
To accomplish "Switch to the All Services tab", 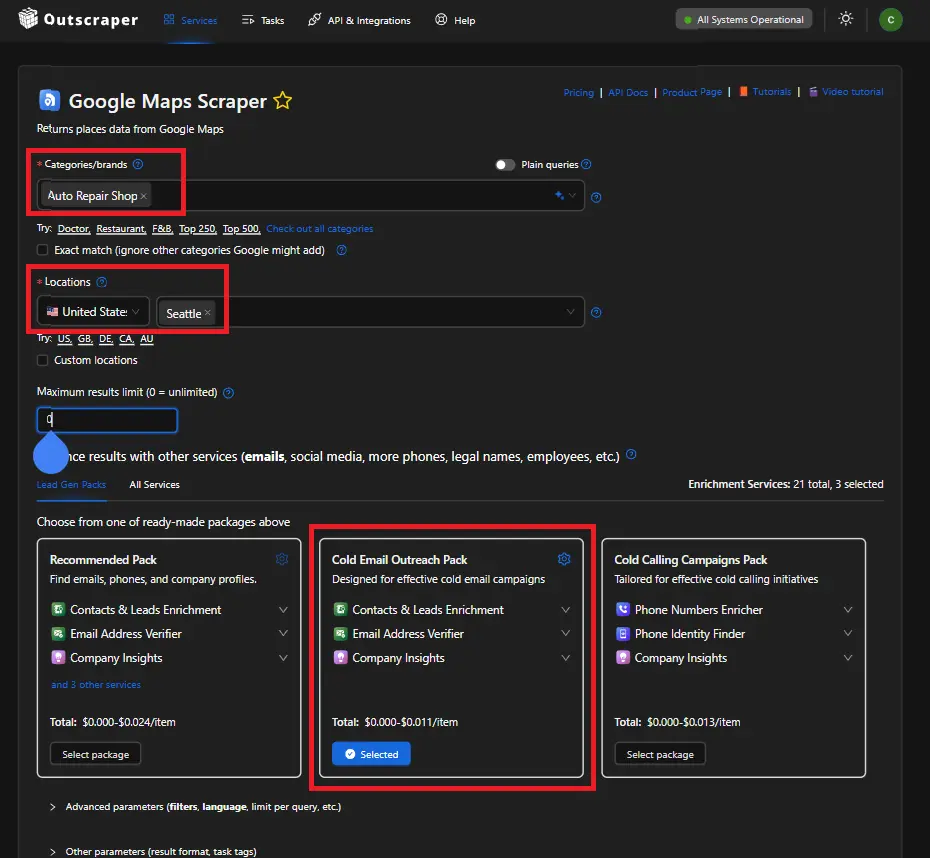I will point(154,484).
